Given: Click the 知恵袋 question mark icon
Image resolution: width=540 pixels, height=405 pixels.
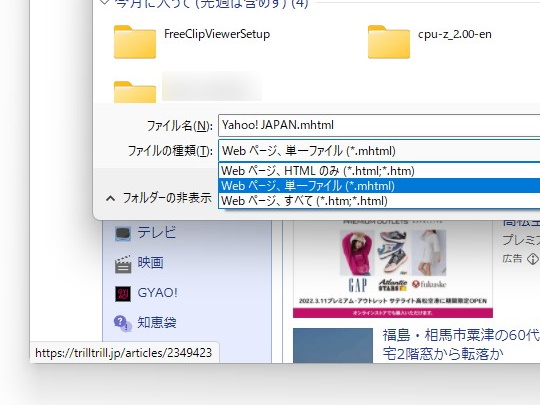Looking at the screenshot, I should coord(123,323).
